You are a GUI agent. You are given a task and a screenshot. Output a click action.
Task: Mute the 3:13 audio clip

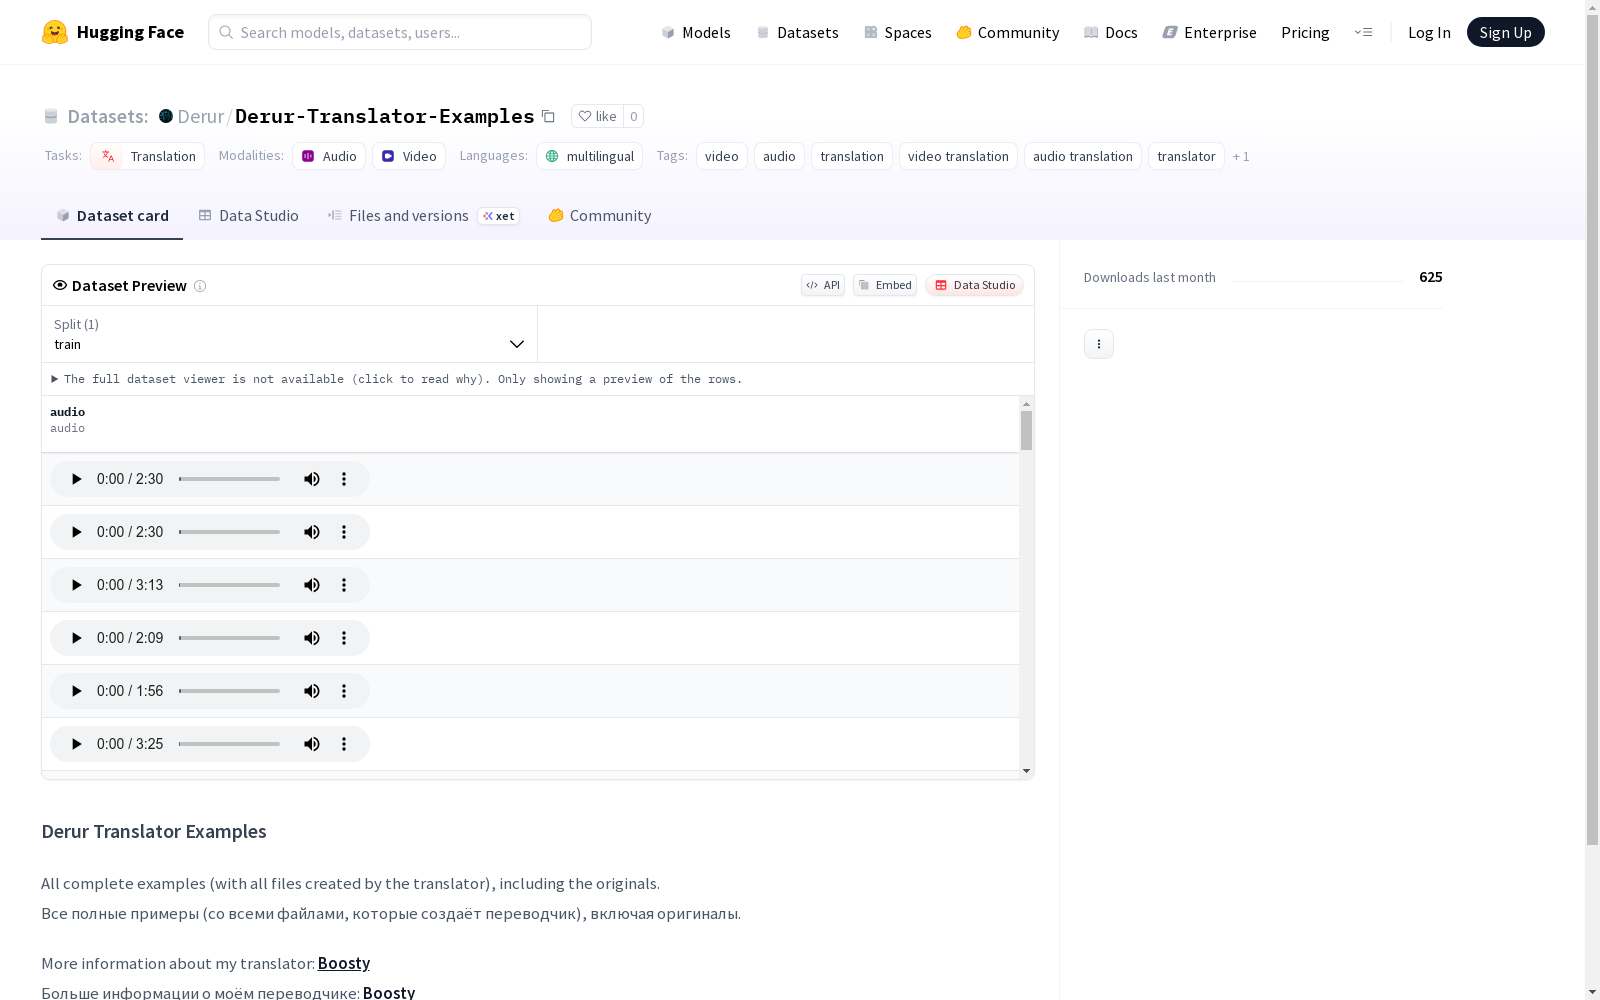pyautogui.click(x=312, y=585)
